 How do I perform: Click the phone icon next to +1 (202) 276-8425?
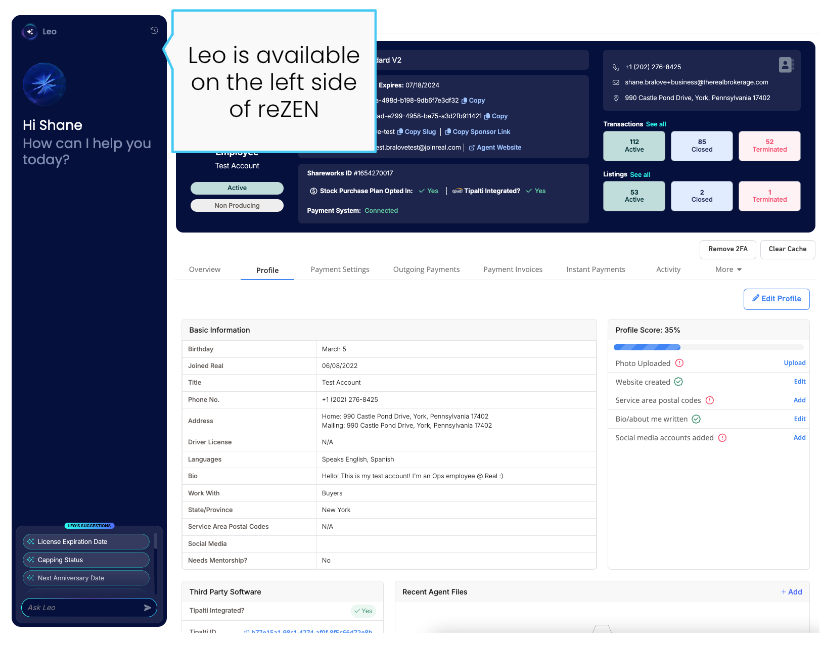point(615,66)
